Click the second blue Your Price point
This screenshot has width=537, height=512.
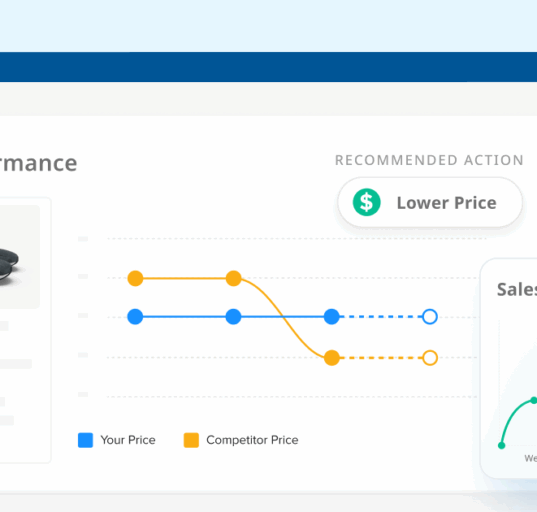point(234,317)
